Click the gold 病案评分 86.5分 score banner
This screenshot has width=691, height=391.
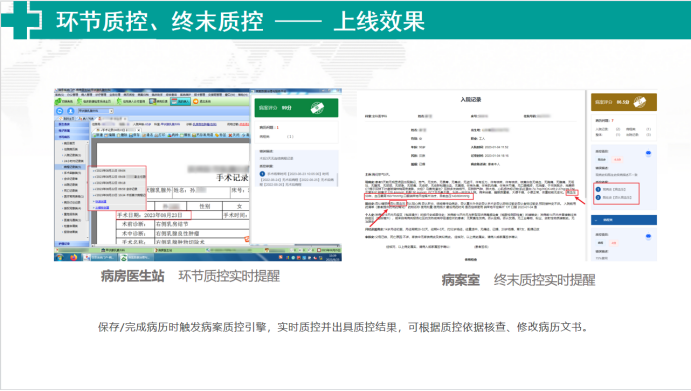pos(624,102)
